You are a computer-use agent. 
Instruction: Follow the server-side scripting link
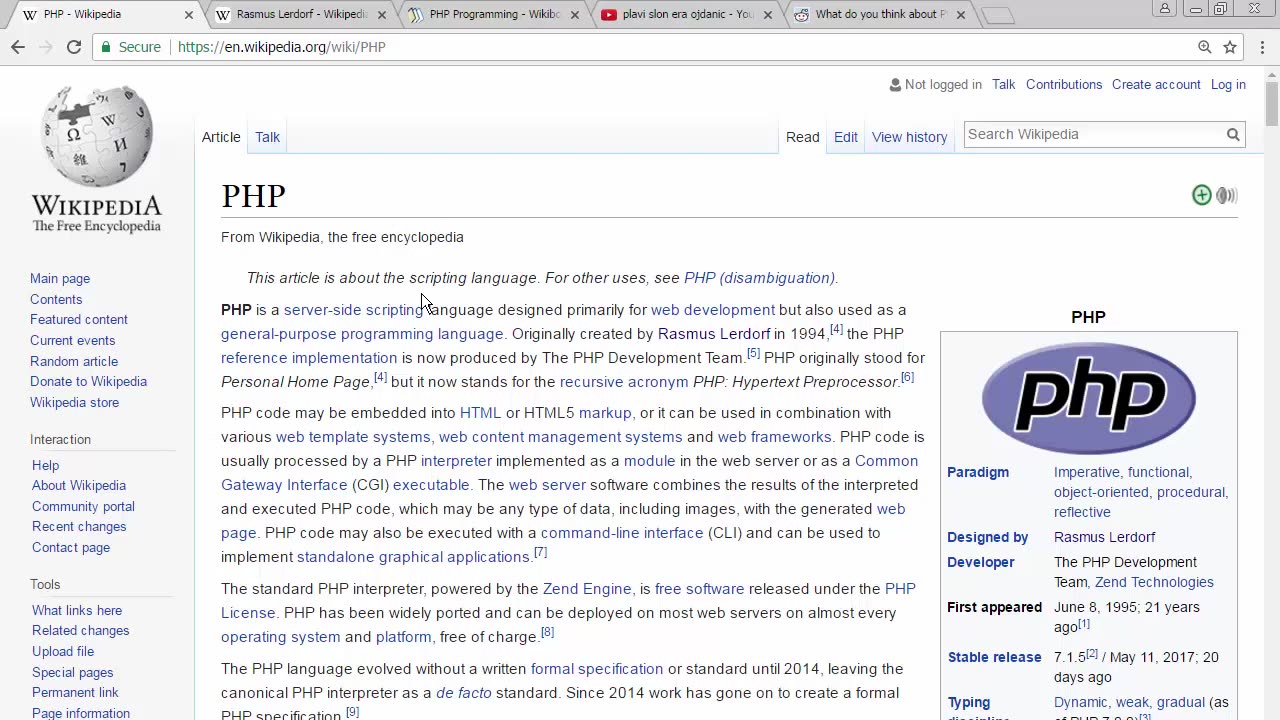(x=354, y=310)
